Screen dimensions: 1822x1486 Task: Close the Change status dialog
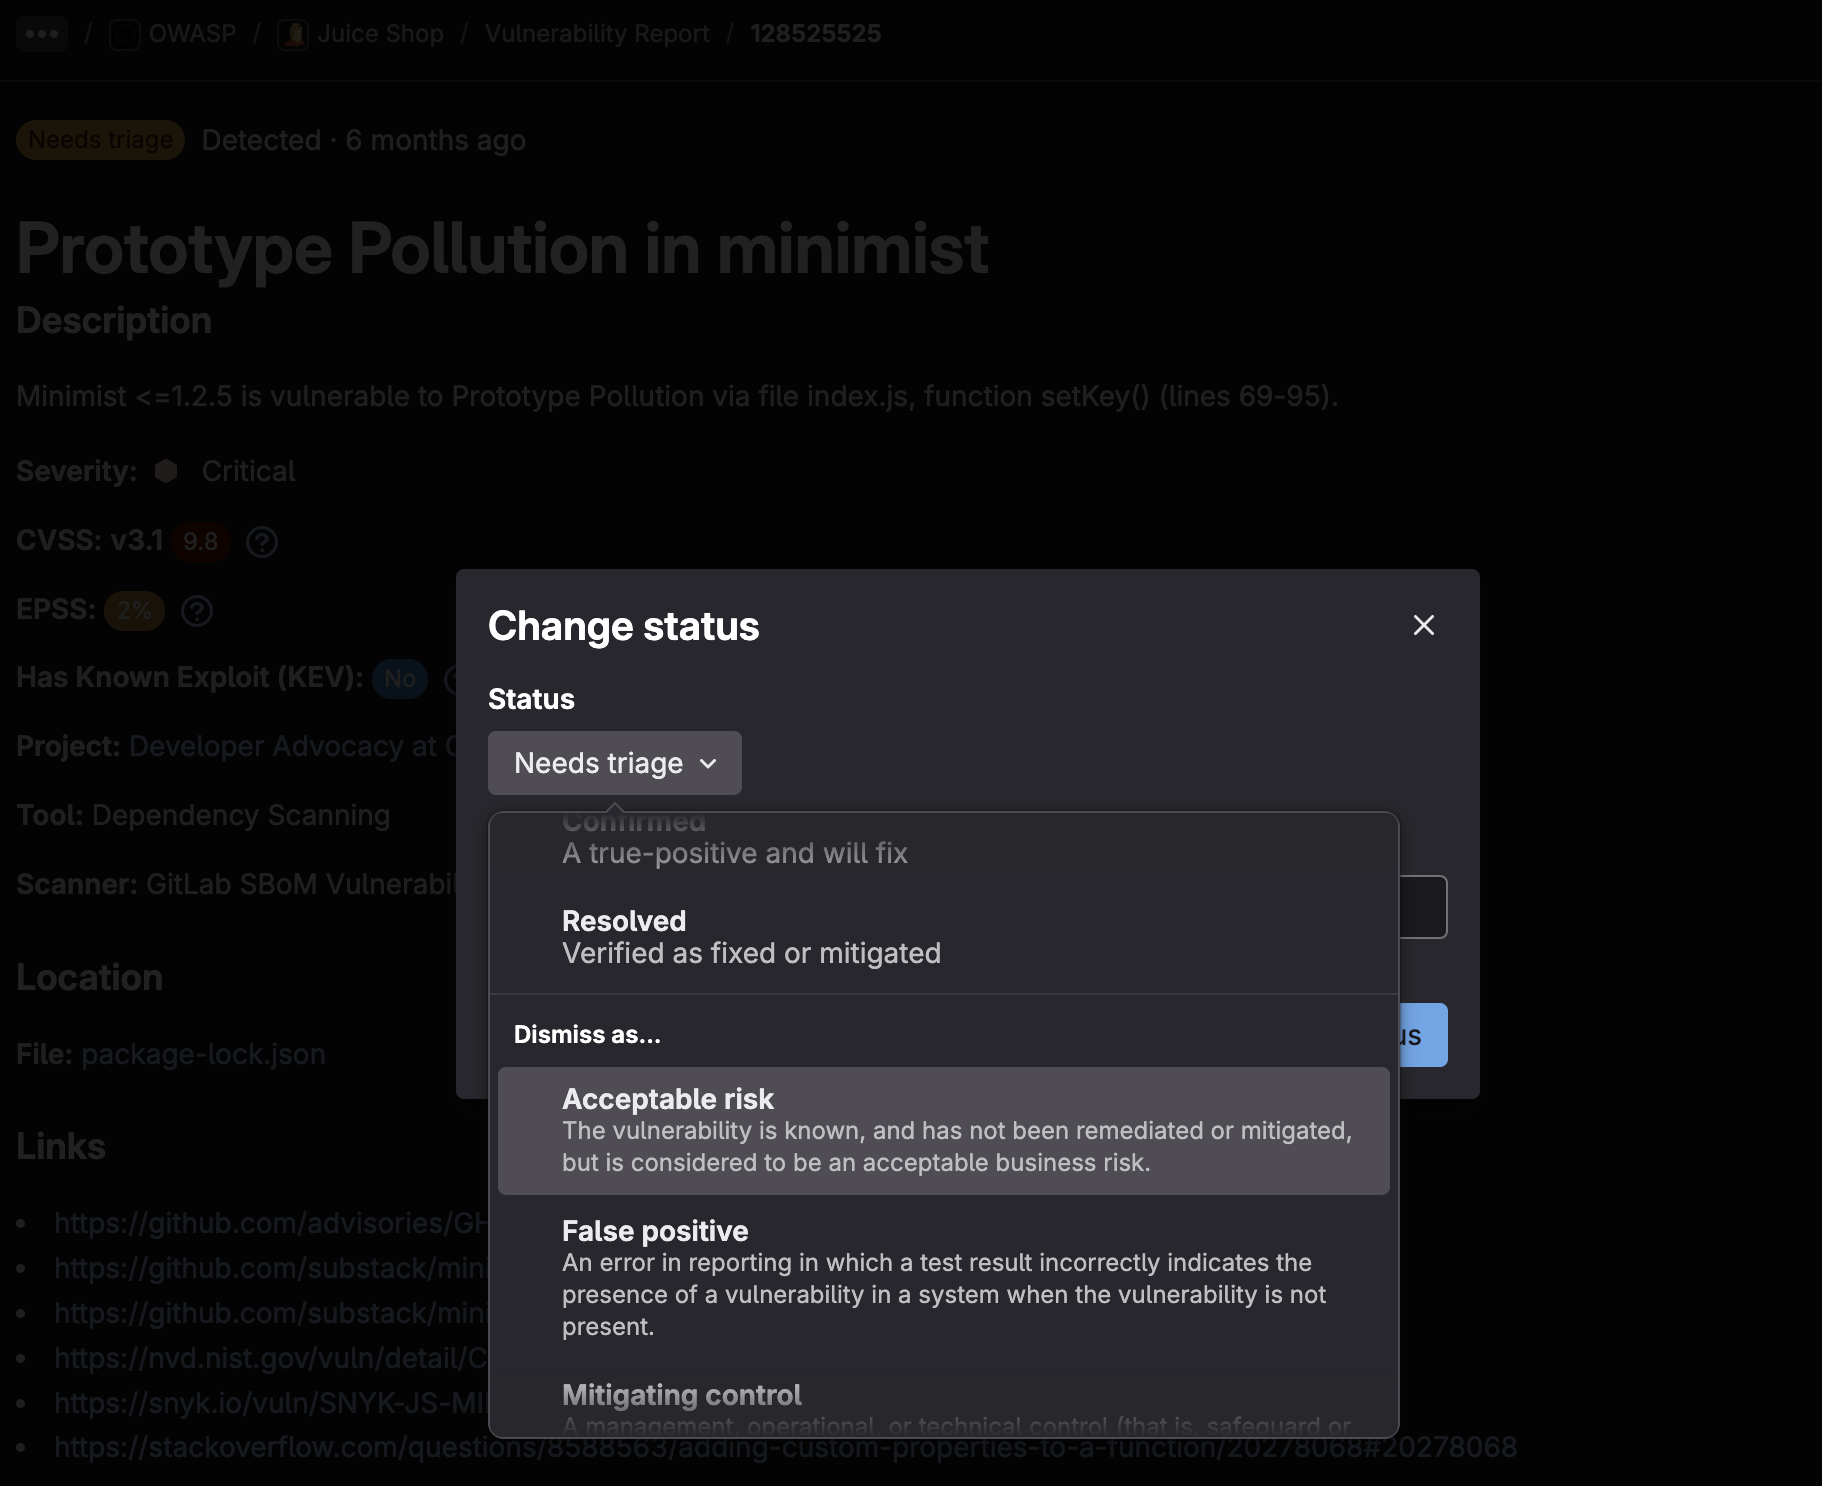click(1424, 624)
